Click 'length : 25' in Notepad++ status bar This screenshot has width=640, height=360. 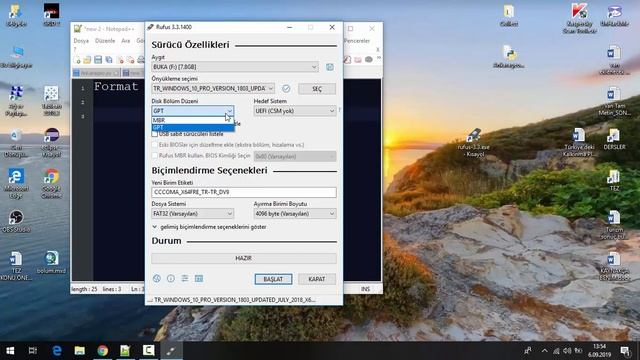pyautogui.click(x=84, y=289)
